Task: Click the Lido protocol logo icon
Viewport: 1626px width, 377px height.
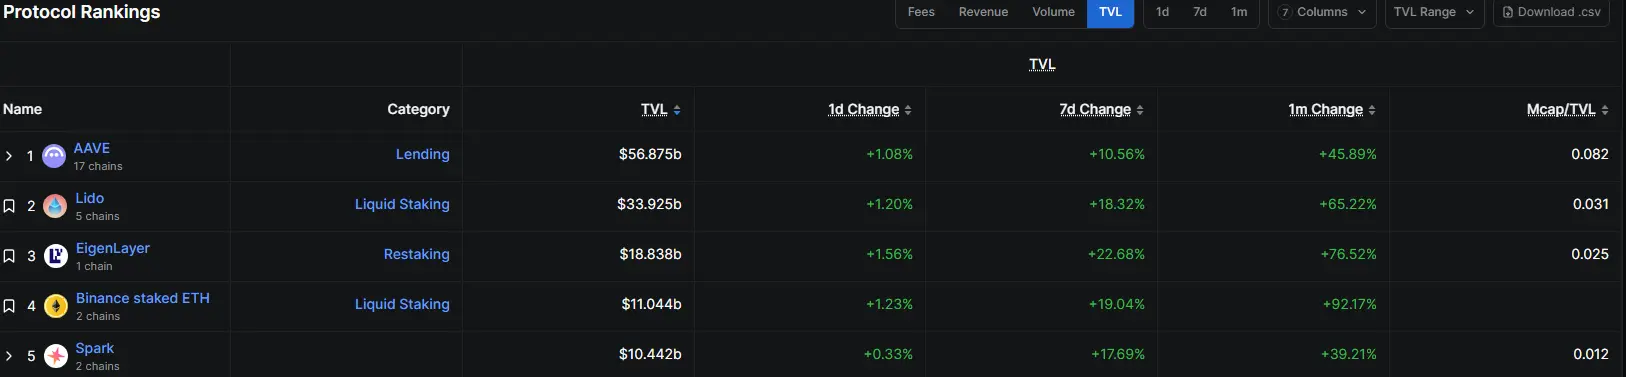Action: pyautogui.click(x=56, y=206)
